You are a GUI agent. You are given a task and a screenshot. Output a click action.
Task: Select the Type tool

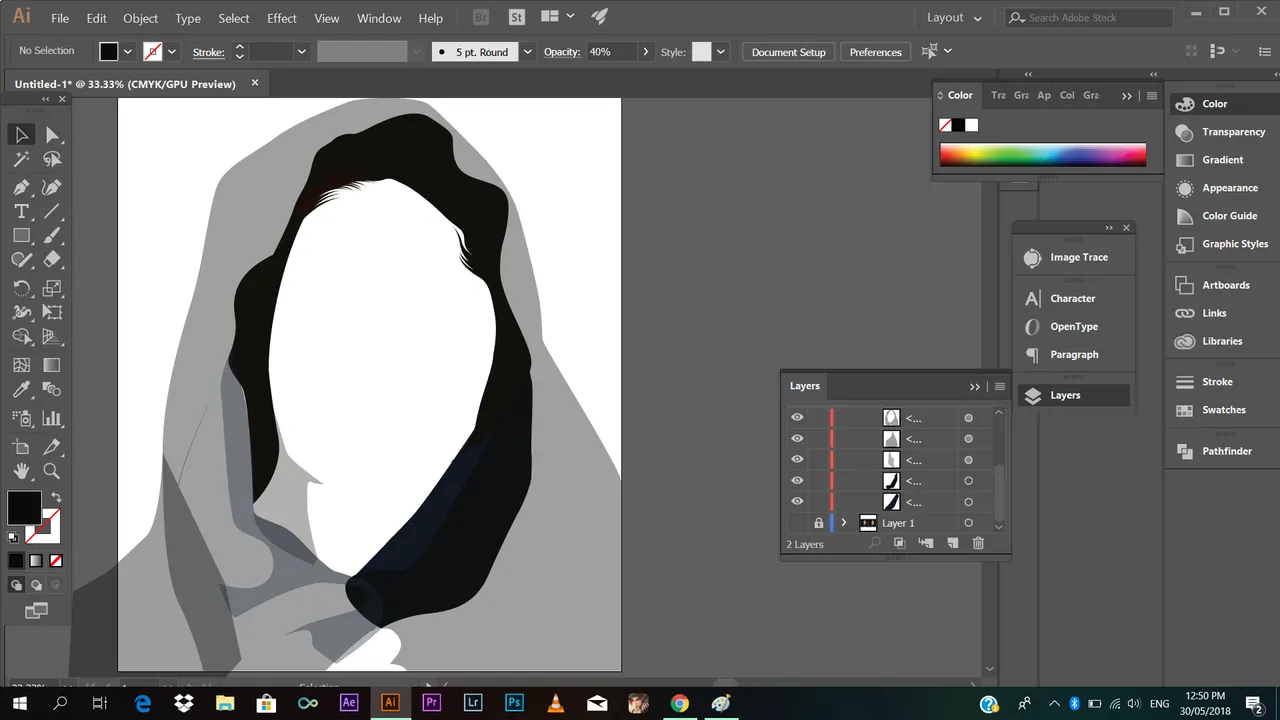(x=21, y=211)
